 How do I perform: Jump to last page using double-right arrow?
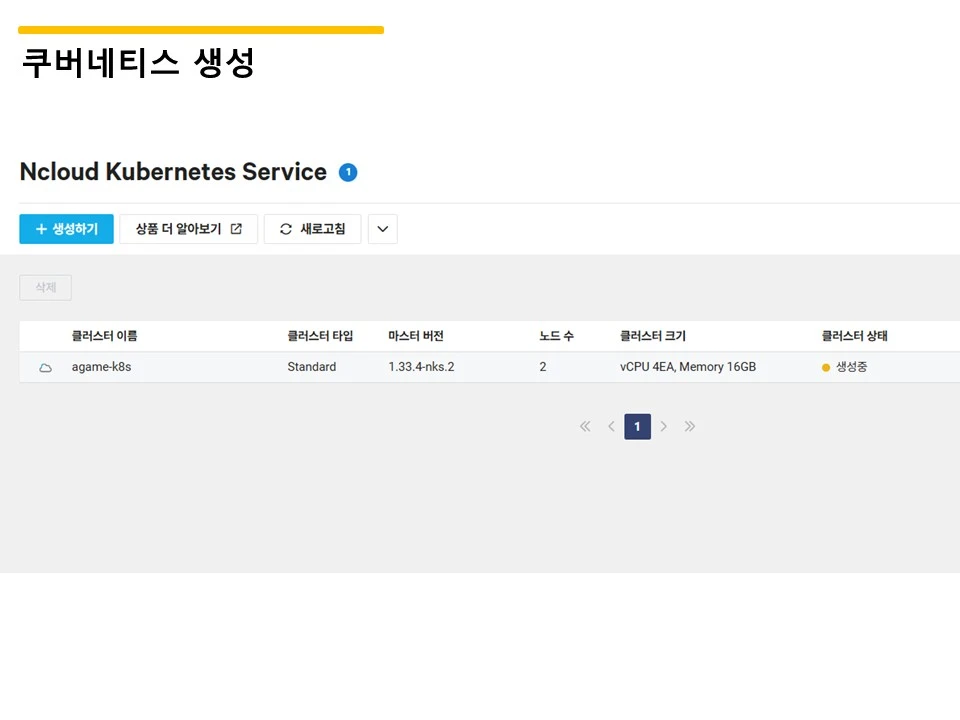(689, 426)
